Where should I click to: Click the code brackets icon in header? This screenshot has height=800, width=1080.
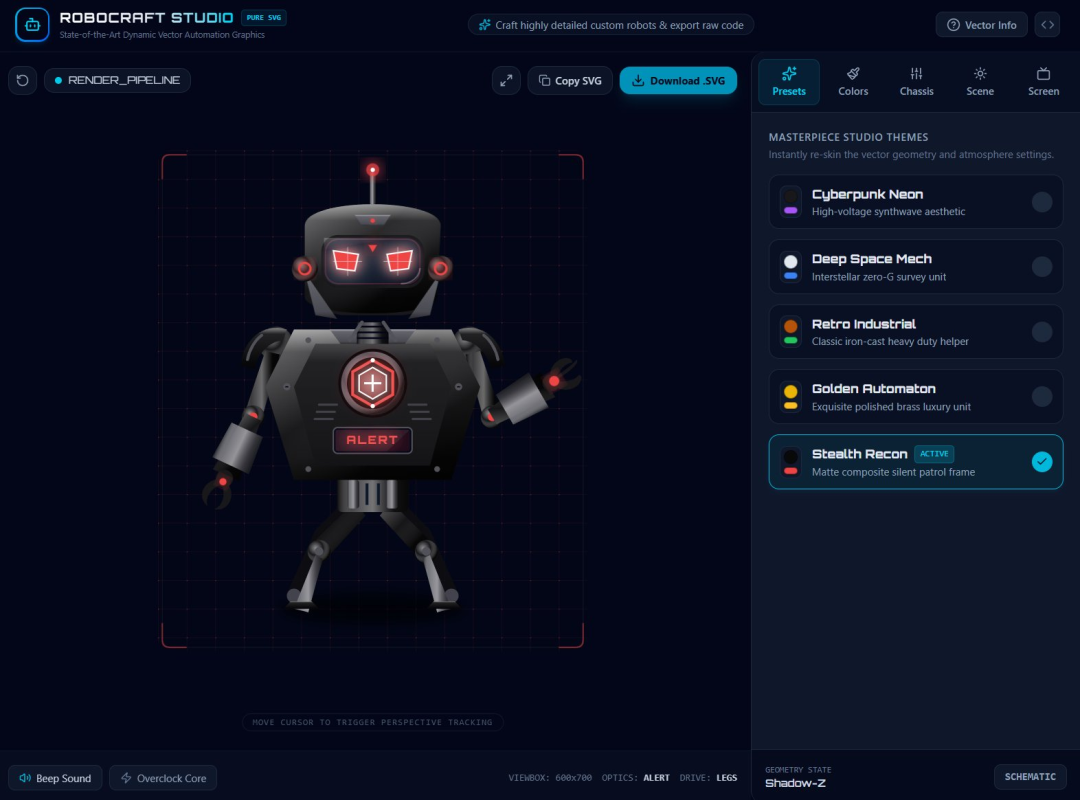tap(1047, 25)
